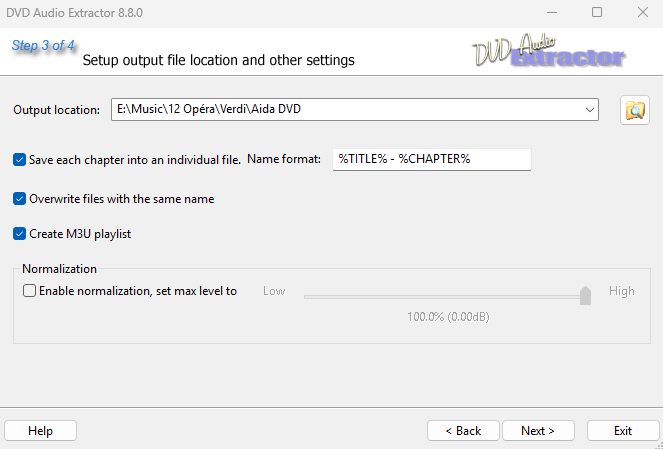This screenshot has width=663, height=449.
Task: Open the Output location dropdown arrow
Action: [x=589, y=110]
